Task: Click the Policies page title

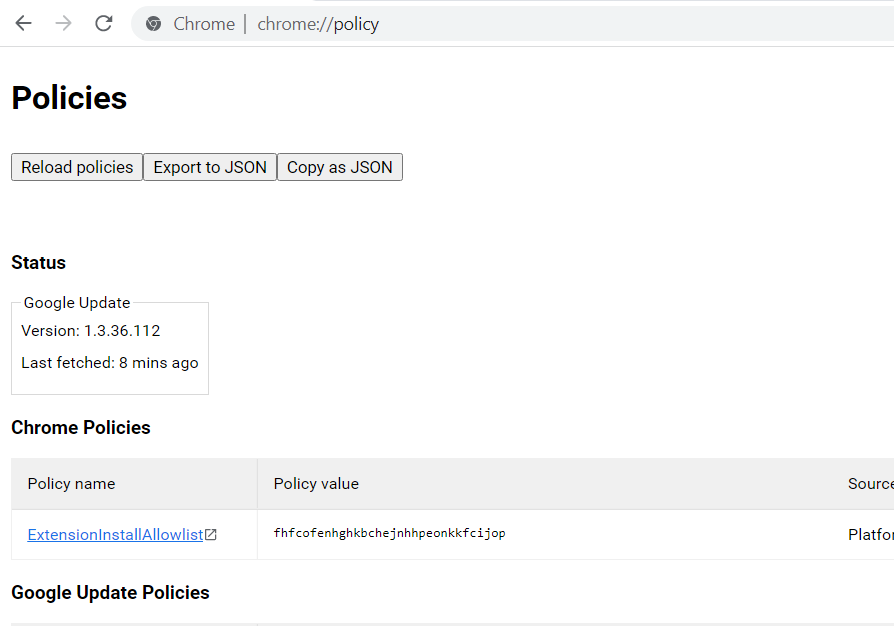Action: (x=69, y=97)
